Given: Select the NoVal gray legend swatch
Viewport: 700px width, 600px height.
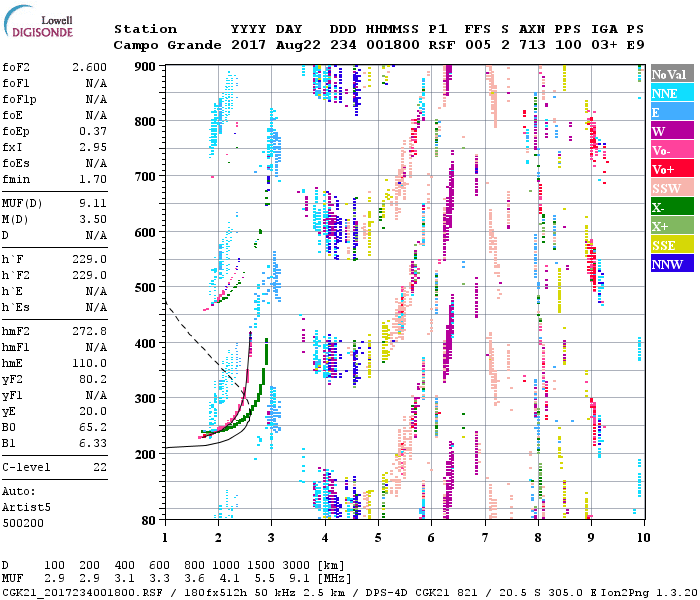Looking at the screenshot, I should (x=669, y=75).
